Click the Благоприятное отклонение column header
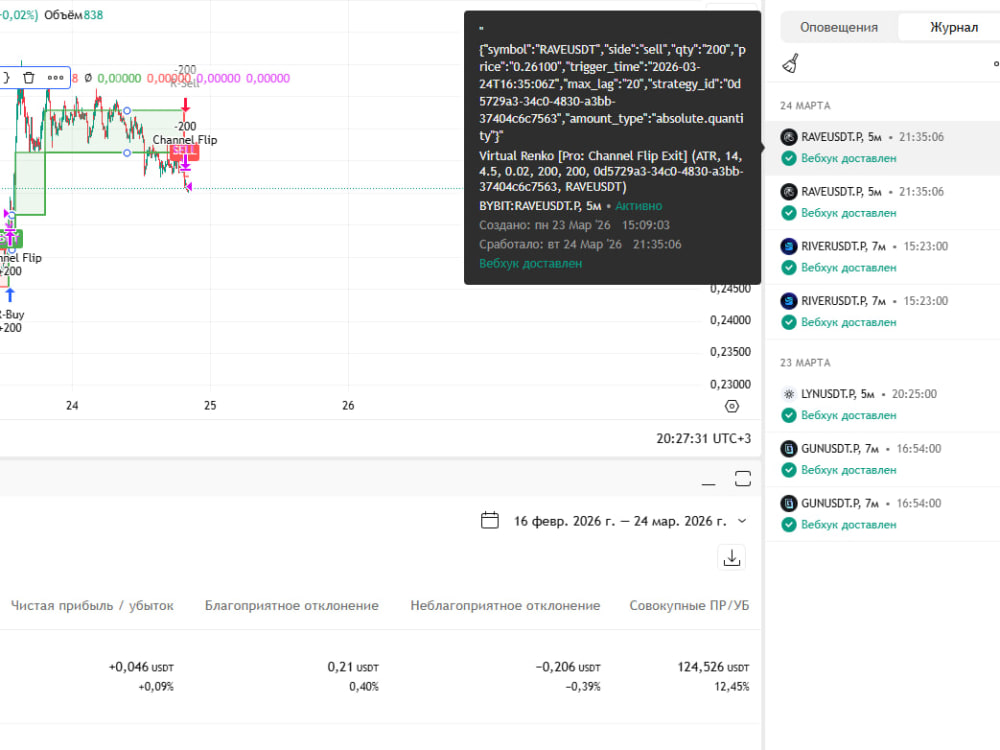The height and width of the screenshot is (750, 1000). pos(291,606)
